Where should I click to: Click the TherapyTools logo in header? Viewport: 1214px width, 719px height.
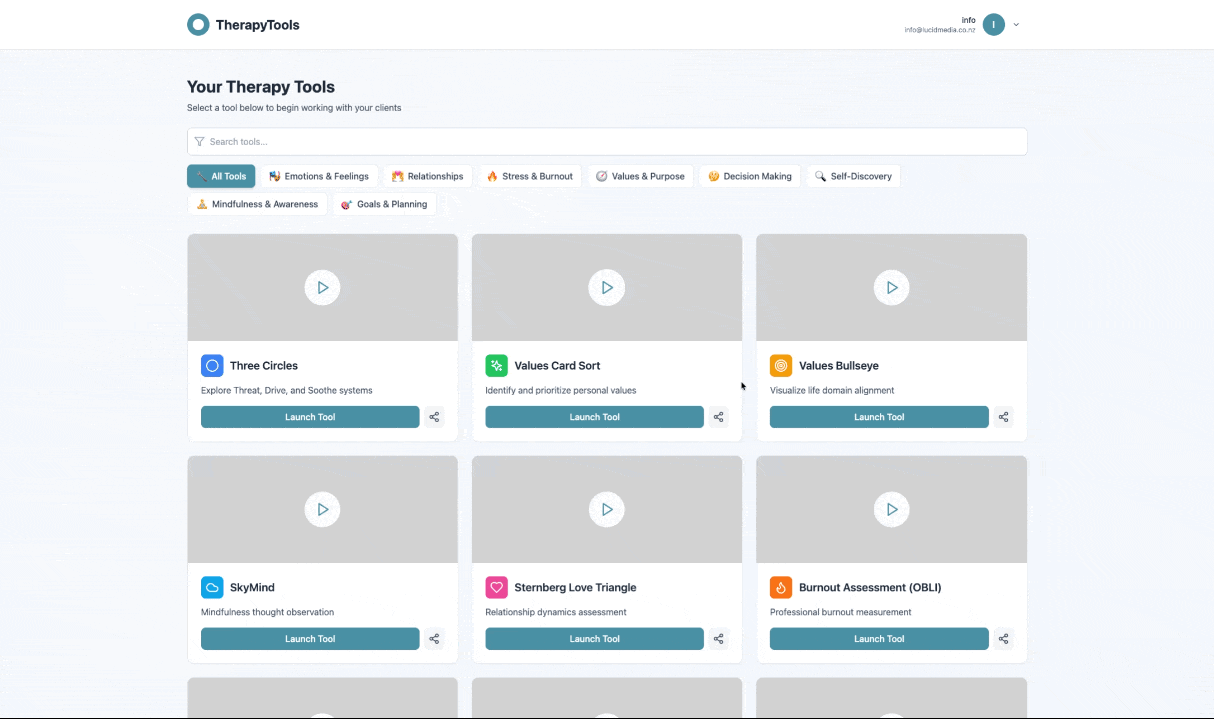pyautogui.click(x=243, y=25)
